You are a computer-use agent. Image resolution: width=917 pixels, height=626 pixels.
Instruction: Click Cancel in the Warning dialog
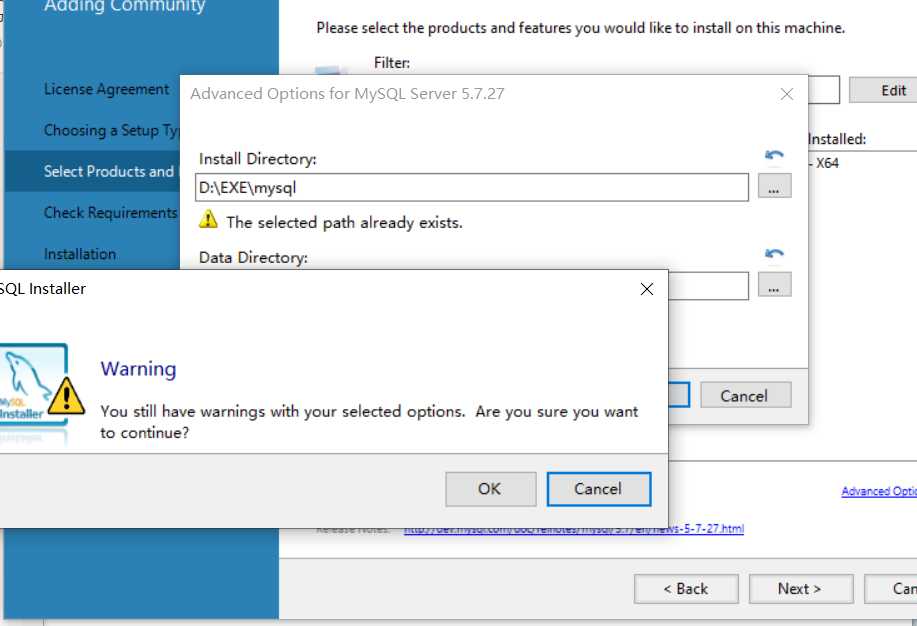[599, 489]
